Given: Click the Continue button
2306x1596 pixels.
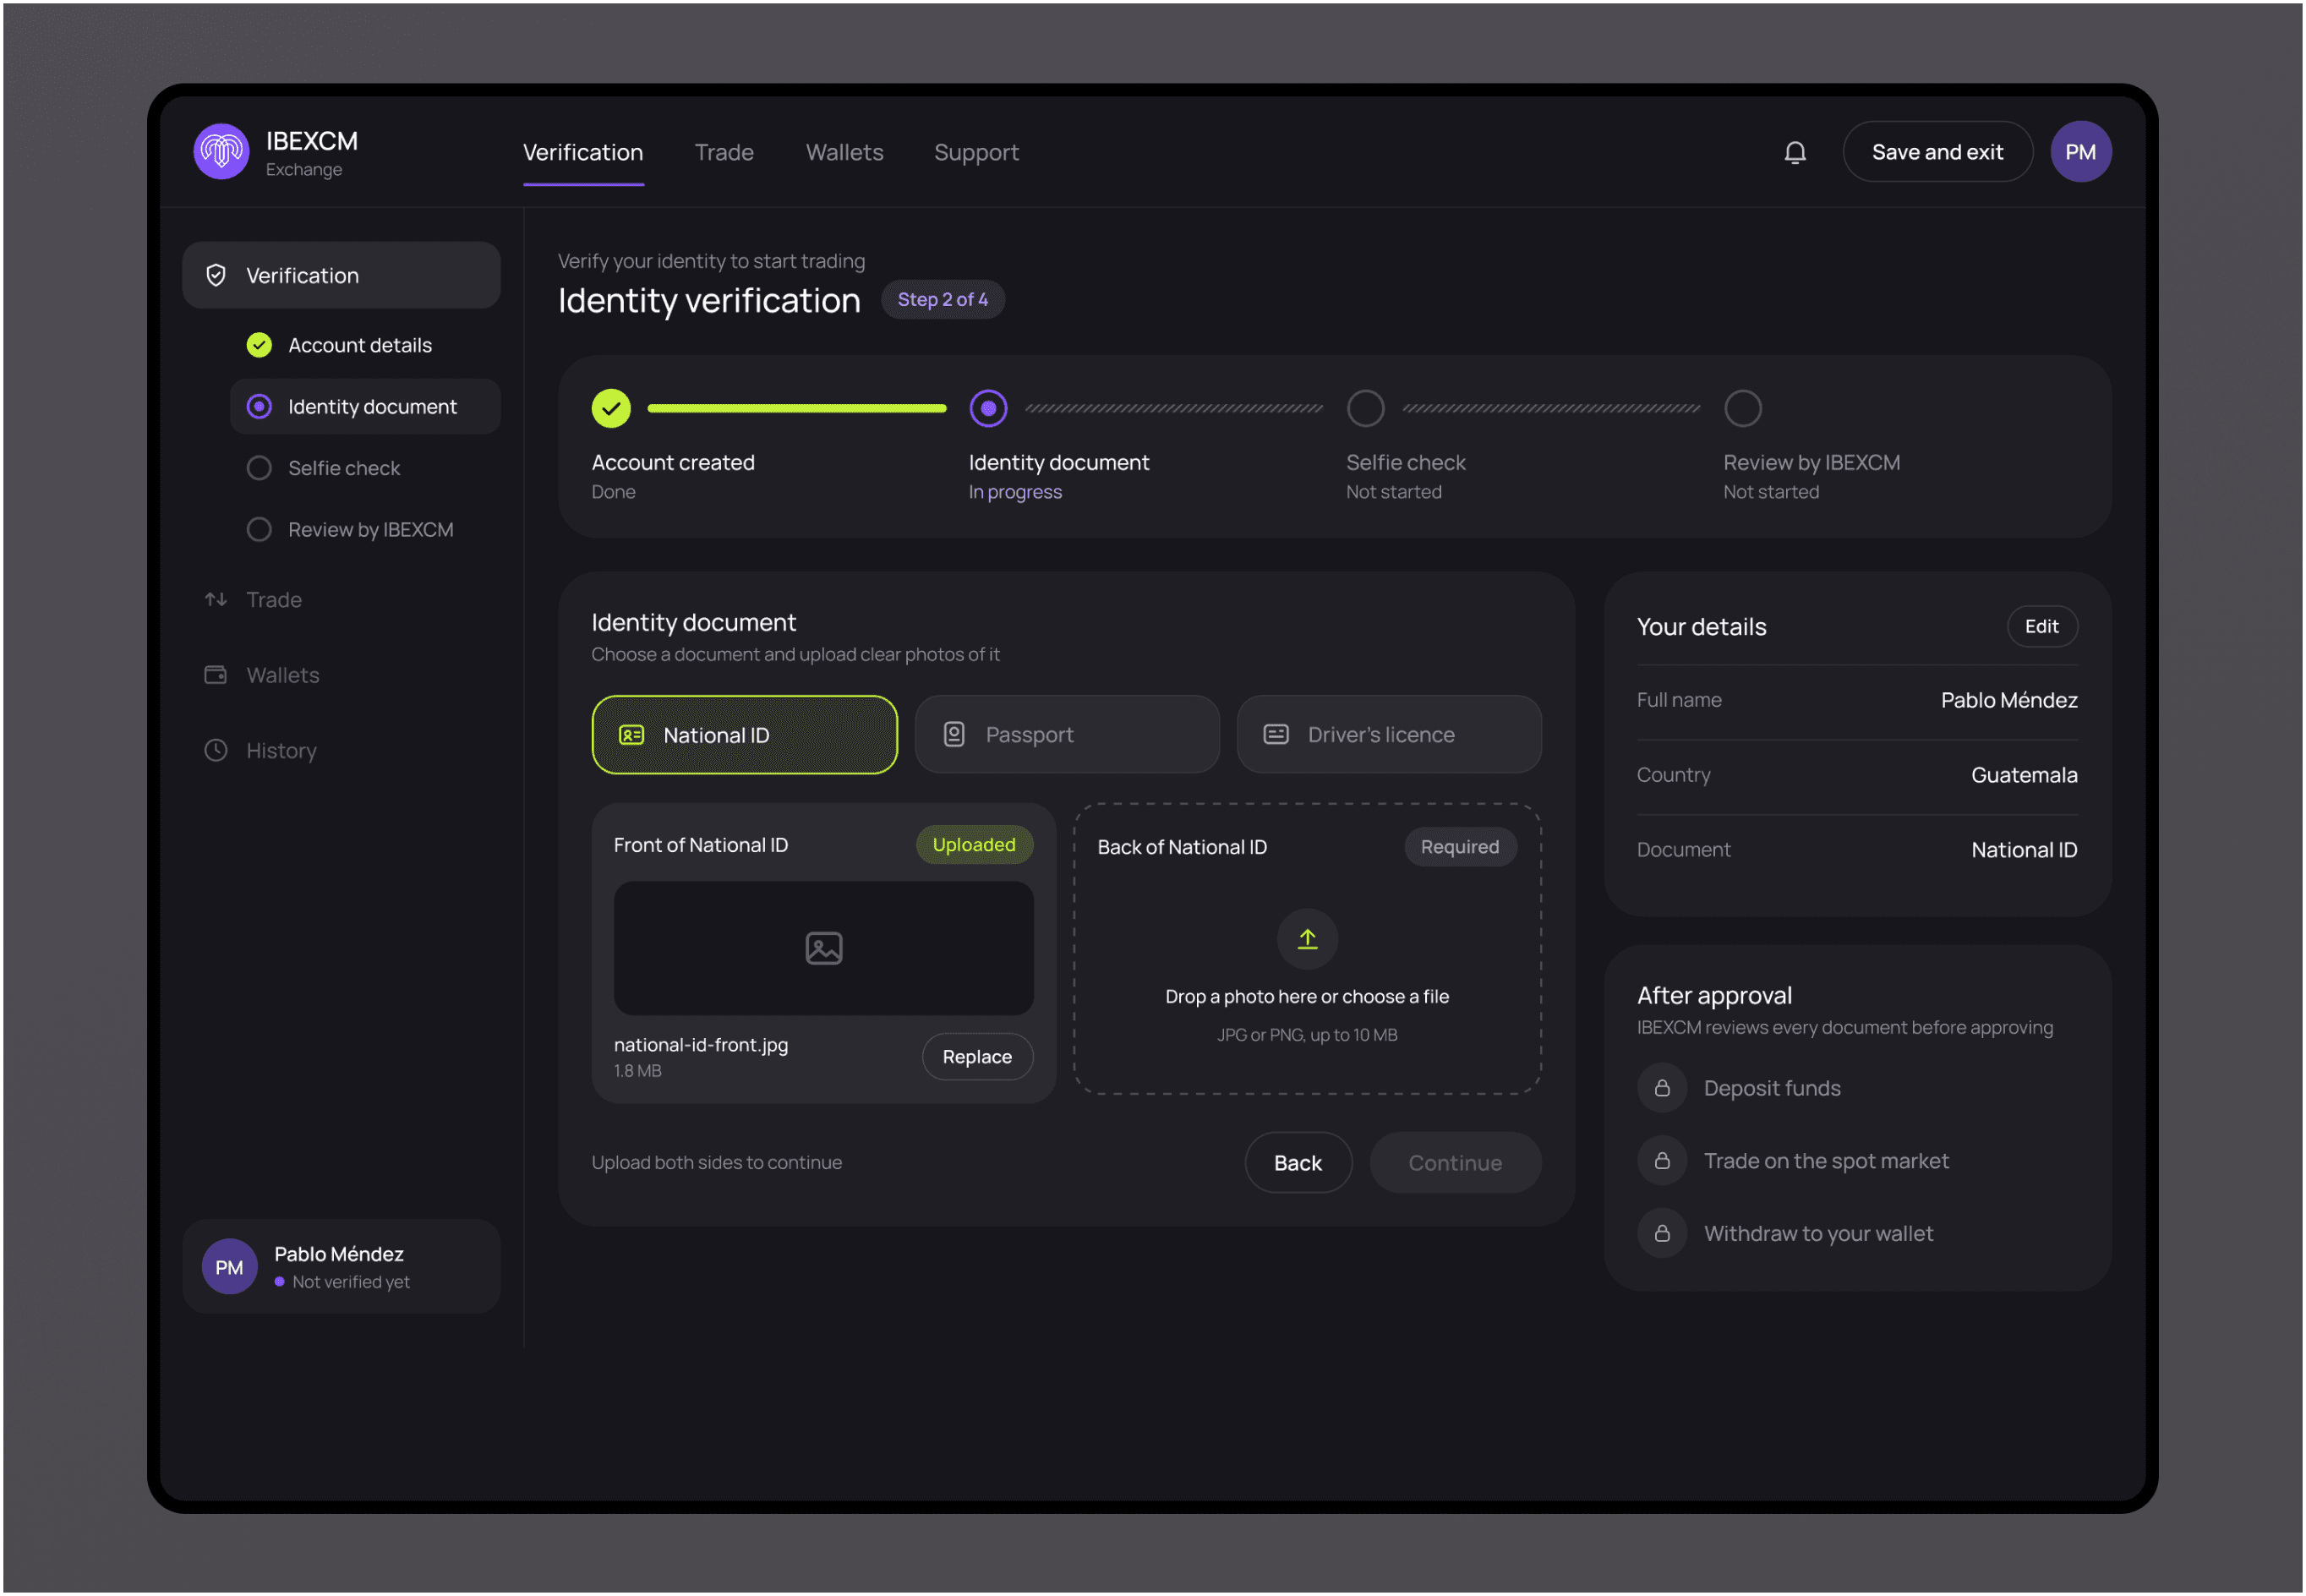Looking at the screenshot, I should tap(1455, 1163).
